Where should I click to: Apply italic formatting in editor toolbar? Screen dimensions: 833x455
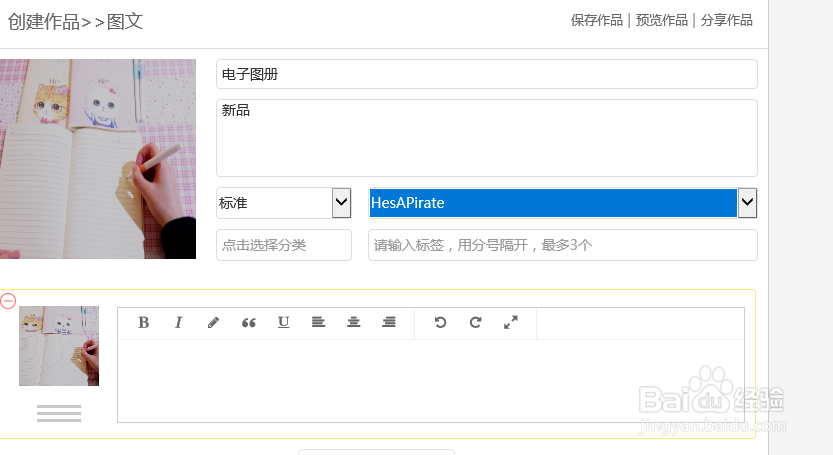178,323
